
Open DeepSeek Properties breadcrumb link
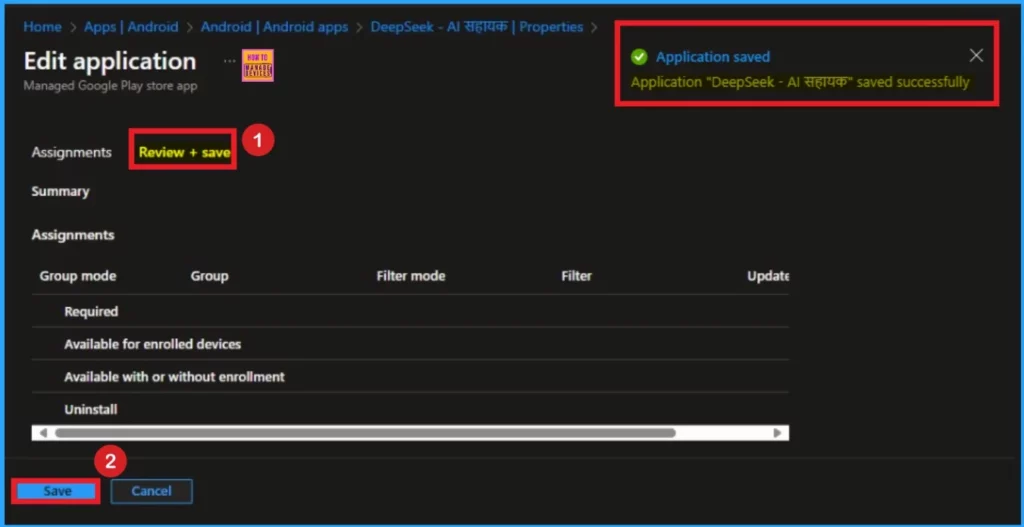[477, 27]
